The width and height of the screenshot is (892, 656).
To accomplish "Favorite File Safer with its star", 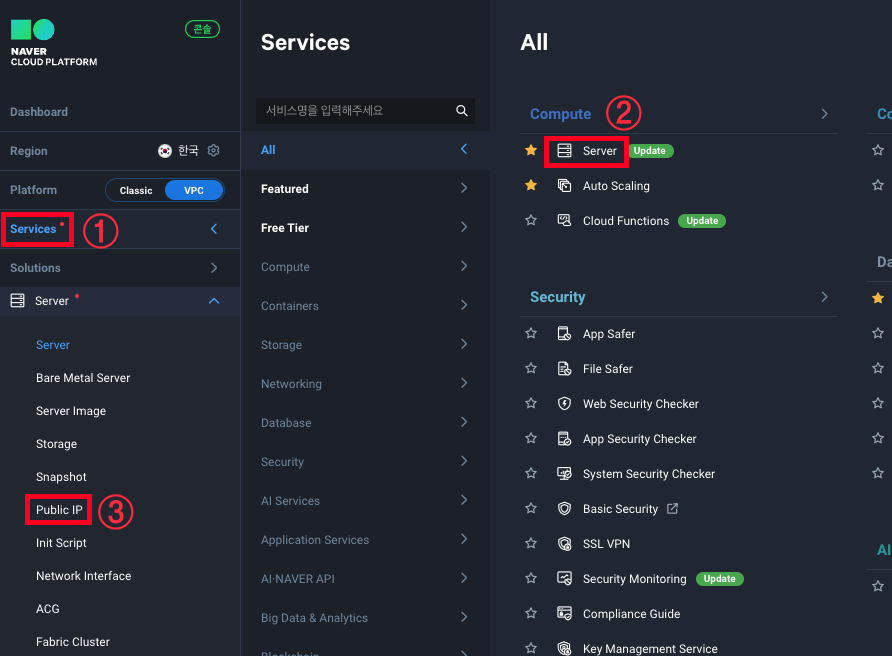I will (x=531, y=368).
